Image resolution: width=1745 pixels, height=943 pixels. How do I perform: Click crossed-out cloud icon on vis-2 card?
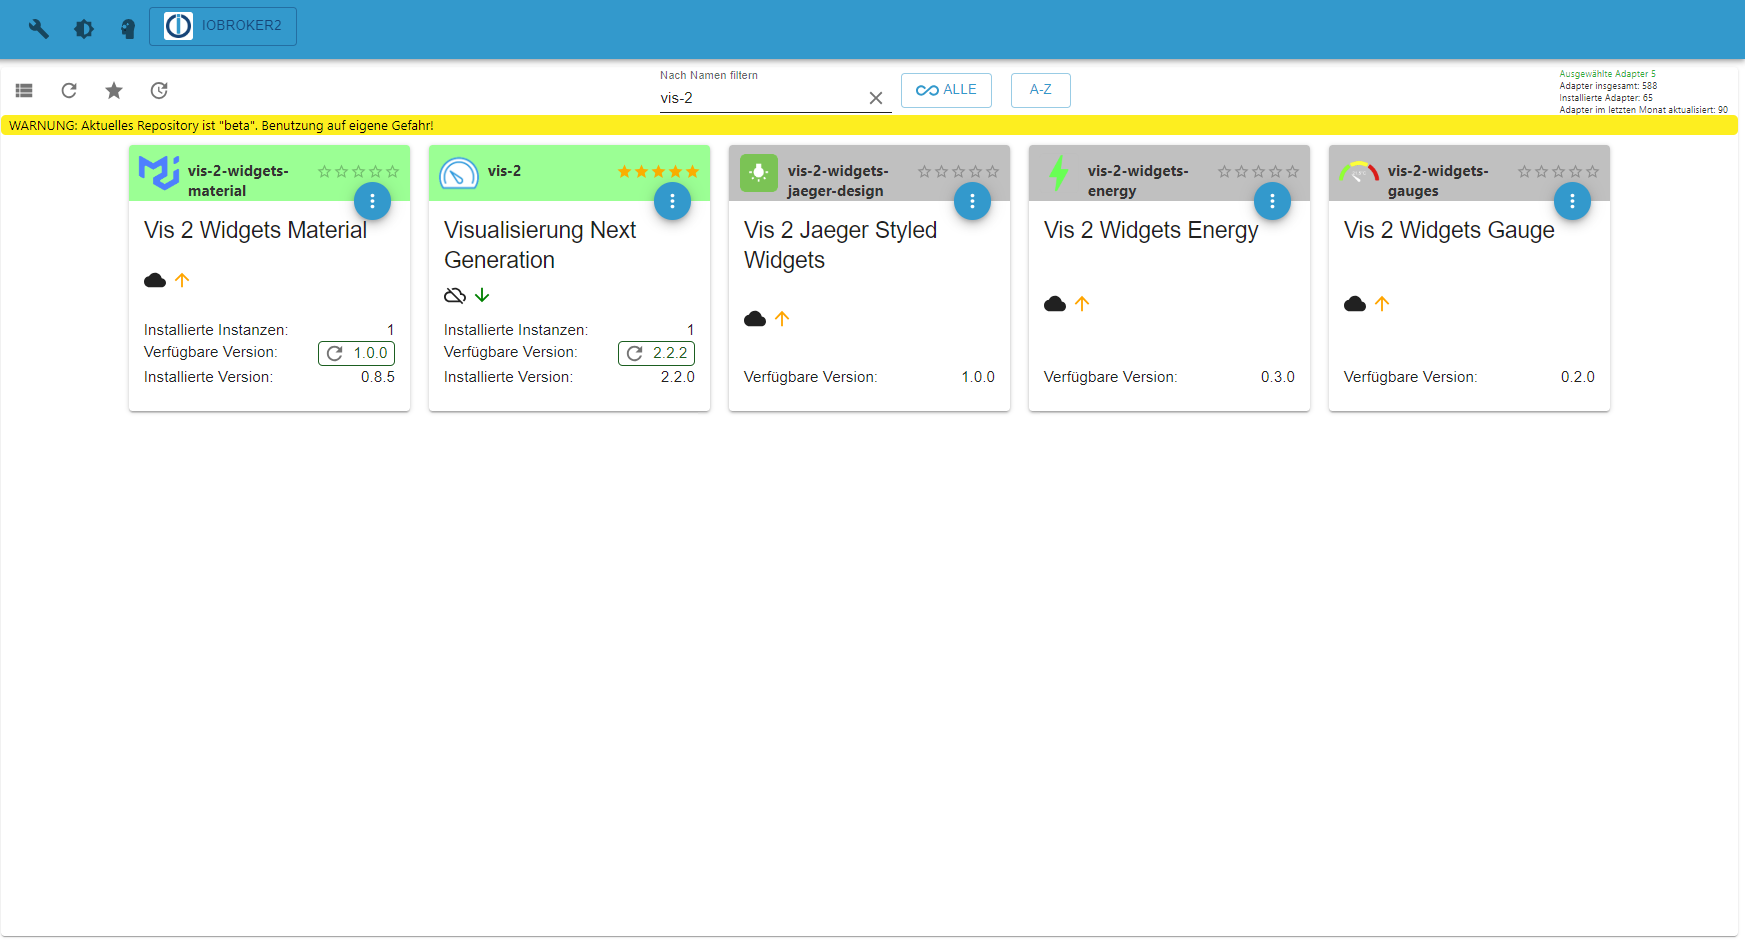point(455,295)
